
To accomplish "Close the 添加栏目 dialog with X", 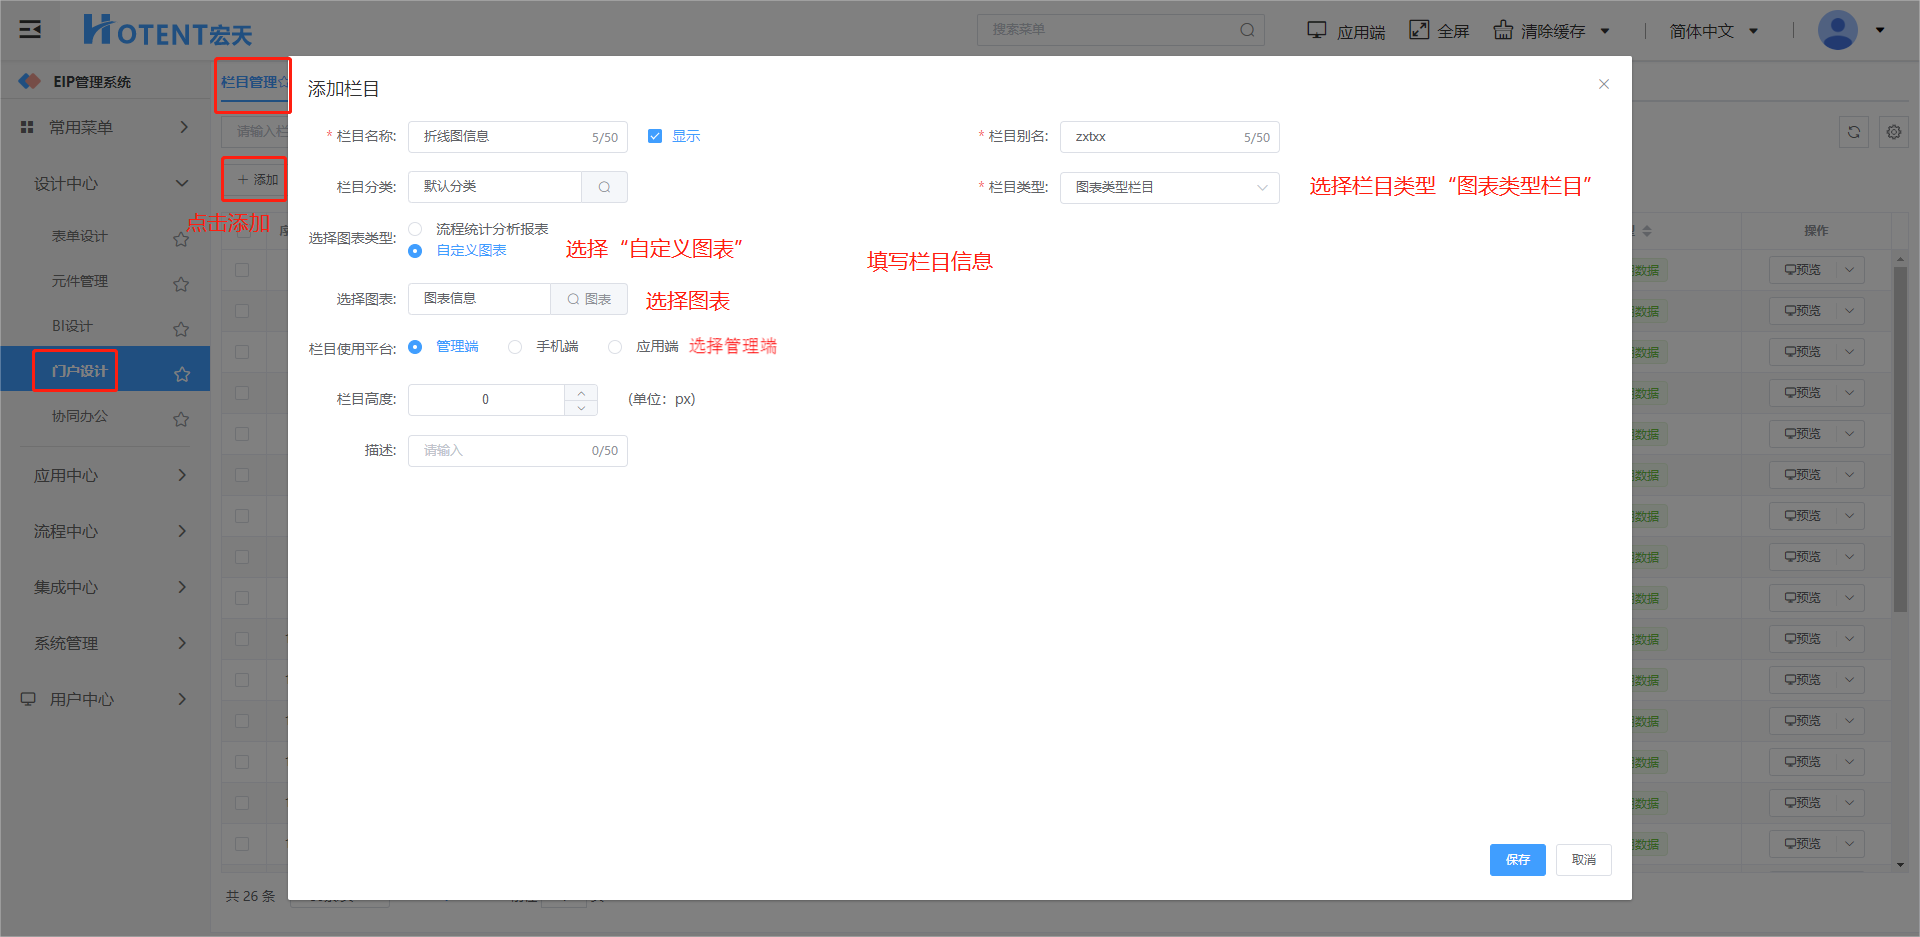I will click(1604, 84).
